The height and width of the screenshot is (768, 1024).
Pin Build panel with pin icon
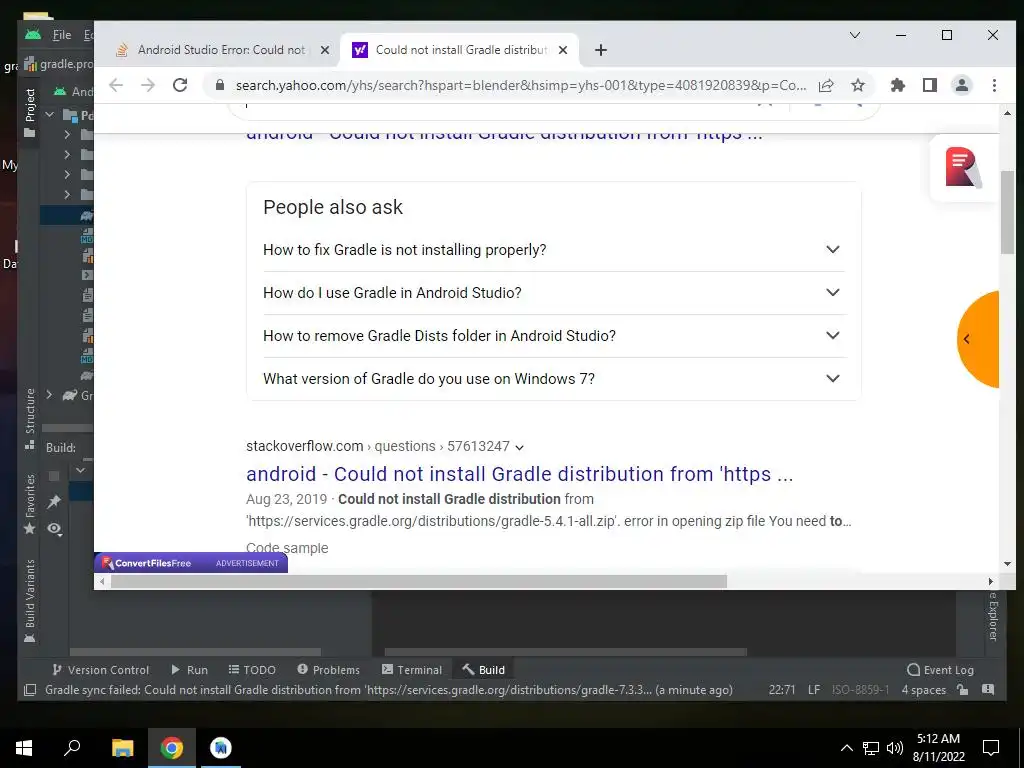54,502
